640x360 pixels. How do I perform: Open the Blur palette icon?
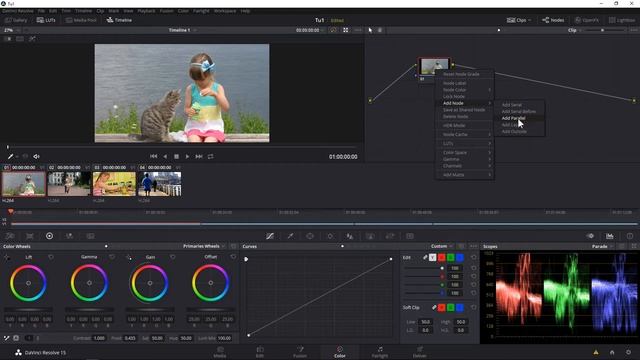tap(349, 236)
